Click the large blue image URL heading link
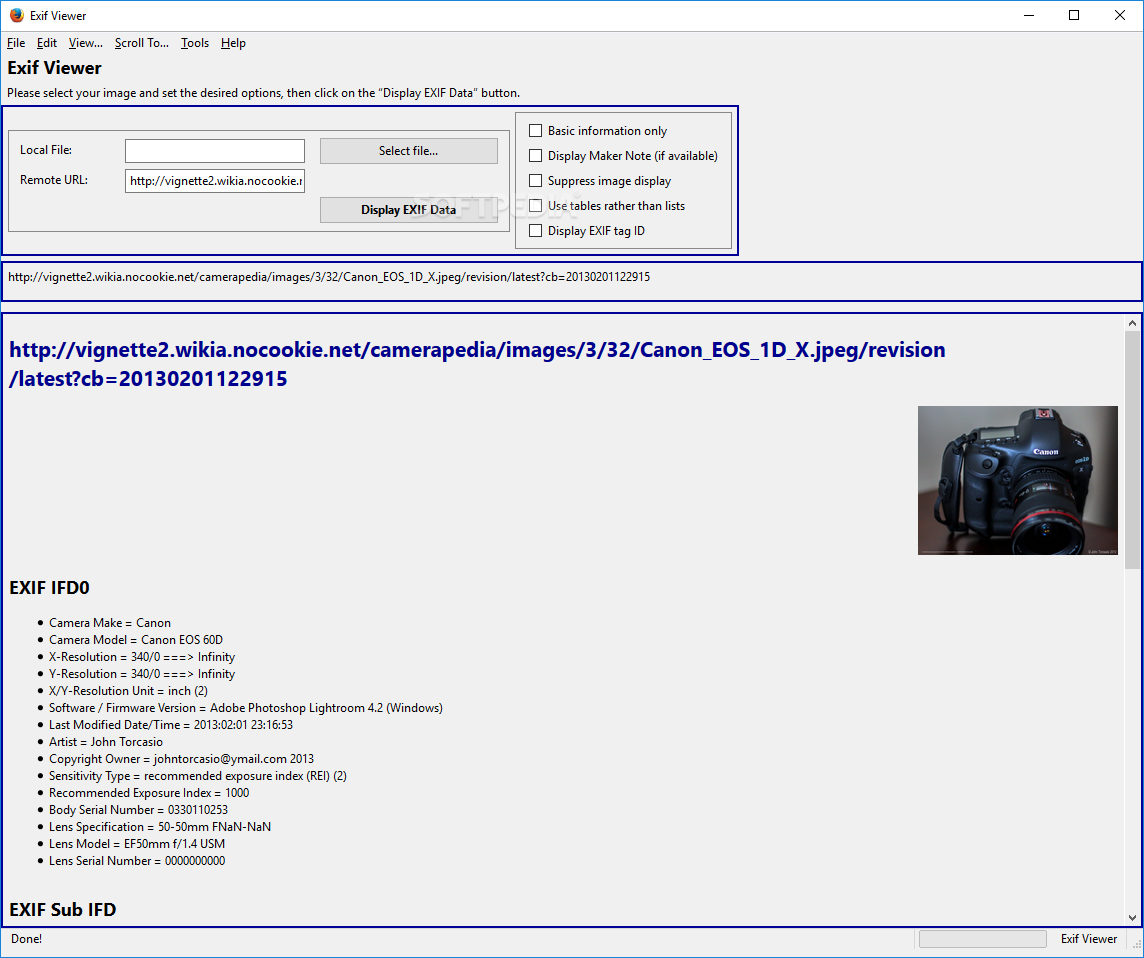Screen dimensions: 1144x958 click(477, 364)
